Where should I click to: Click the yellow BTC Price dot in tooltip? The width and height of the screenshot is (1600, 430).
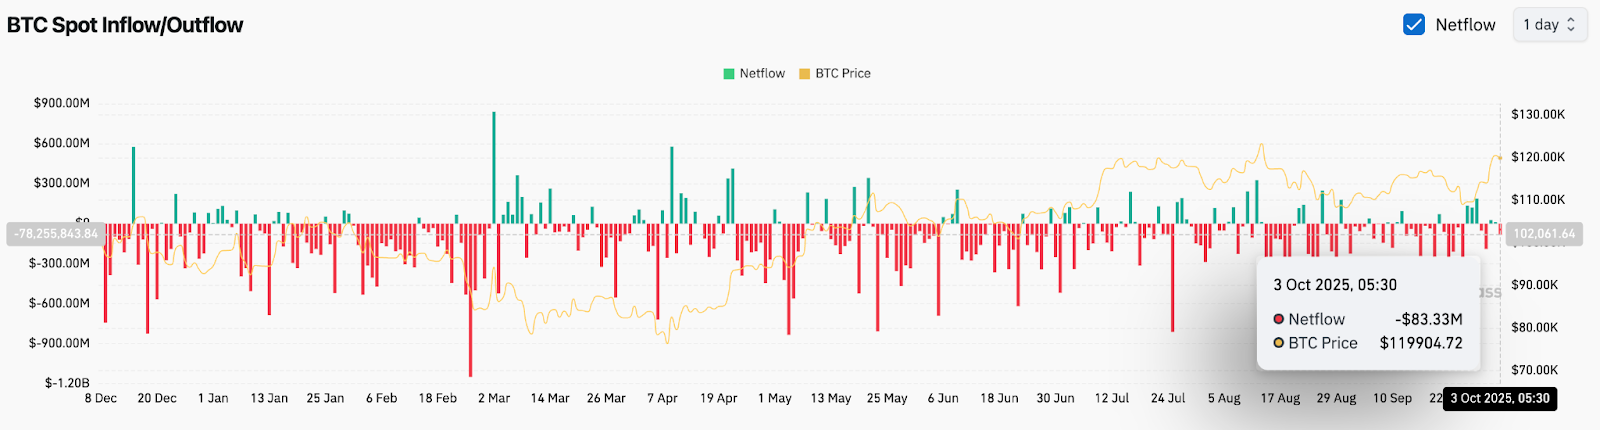pyautogui.click(x=1278, y=343)
